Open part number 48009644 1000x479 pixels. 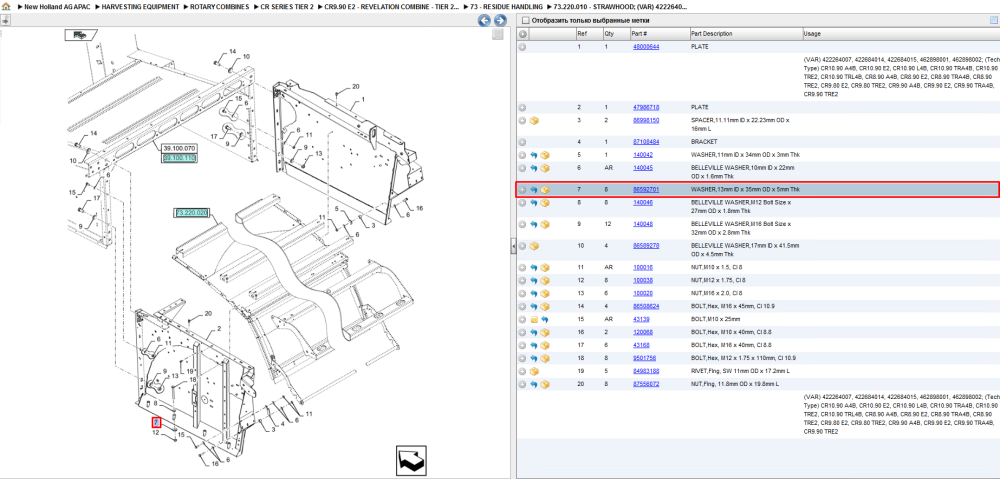point(645,47)
